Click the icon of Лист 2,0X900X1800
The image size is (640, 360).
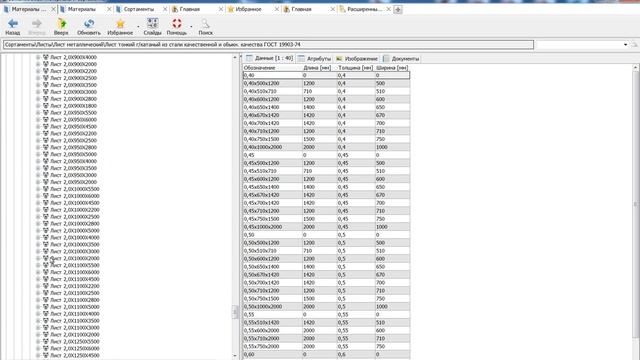click(46, 106)
